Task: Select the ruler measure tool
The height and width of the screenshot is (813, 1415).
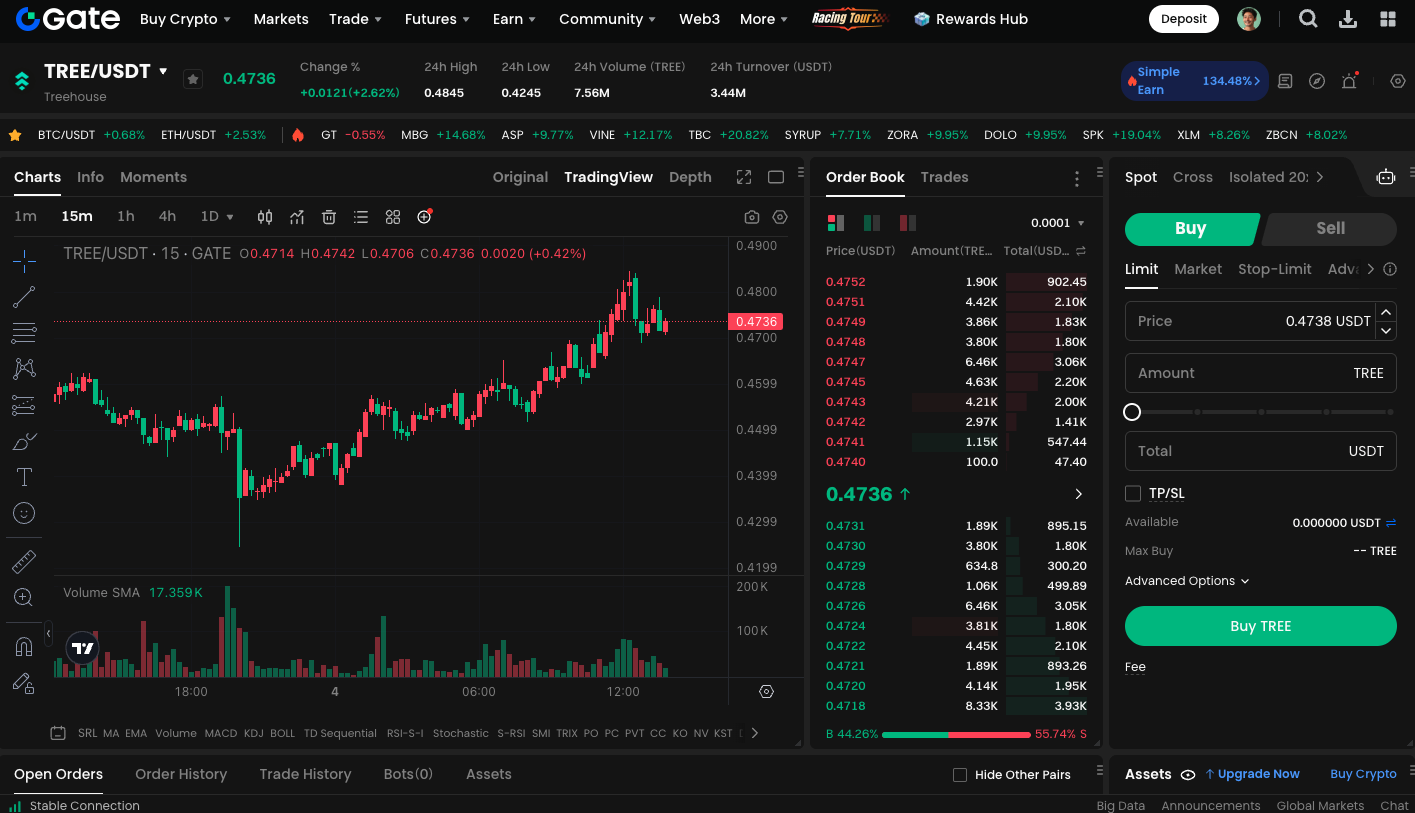Action: tap(24, 561)
